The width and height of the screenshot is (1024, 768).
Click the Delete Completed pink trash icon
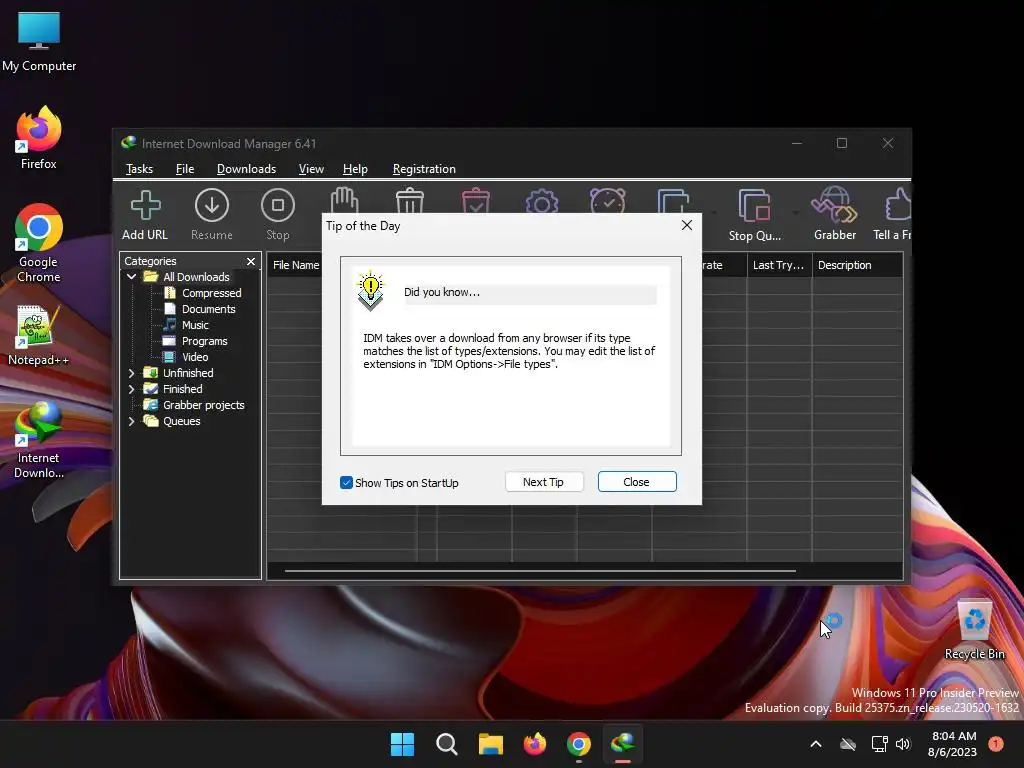(475, 200)
